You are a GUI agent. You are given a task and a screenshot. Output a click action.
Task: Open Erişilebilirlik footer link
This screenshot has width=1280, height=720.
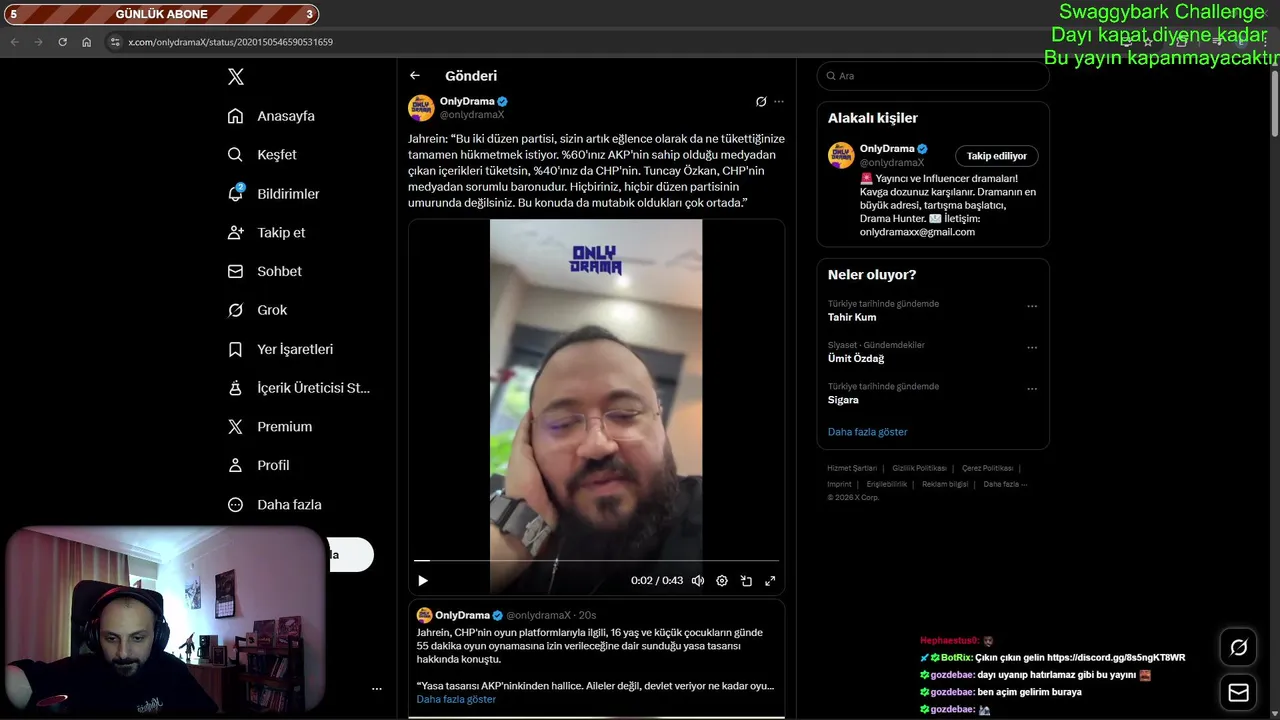click(x=887, y=484)
